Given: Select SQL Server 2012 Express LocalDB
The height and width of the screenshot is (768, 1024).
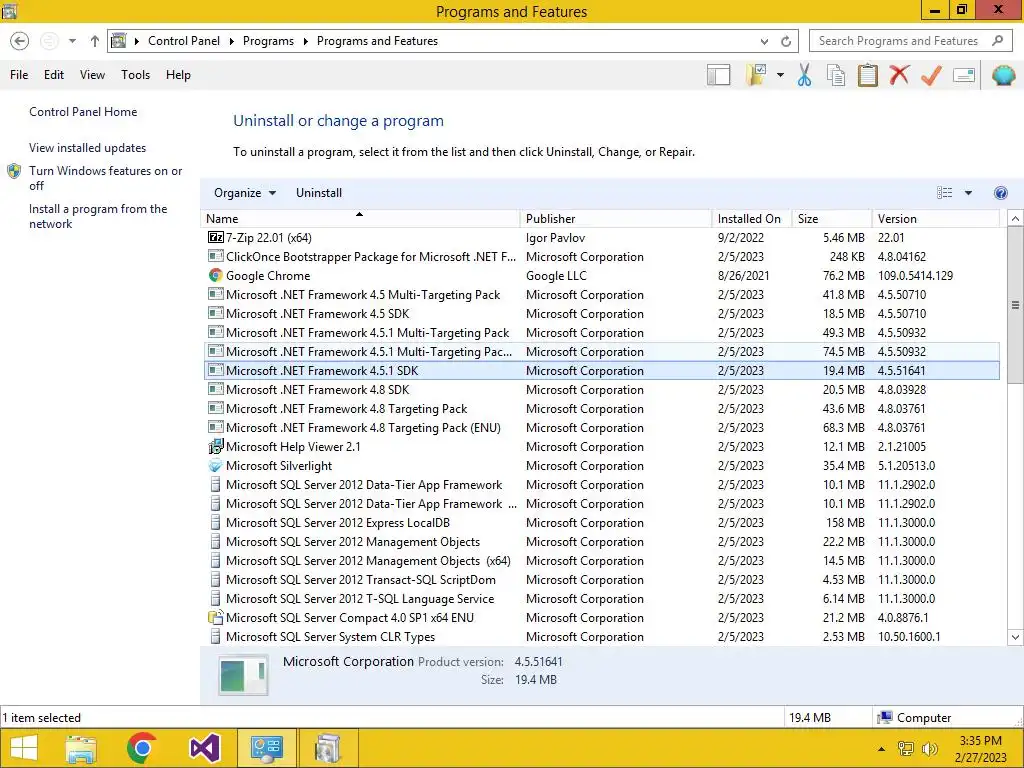Looking at the screenshot, I should (601, 522).
